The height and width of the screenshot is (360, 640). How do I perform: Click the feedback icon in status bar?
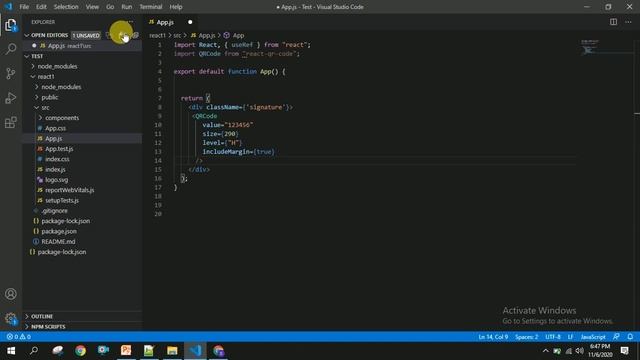click(x=616, y=337)
